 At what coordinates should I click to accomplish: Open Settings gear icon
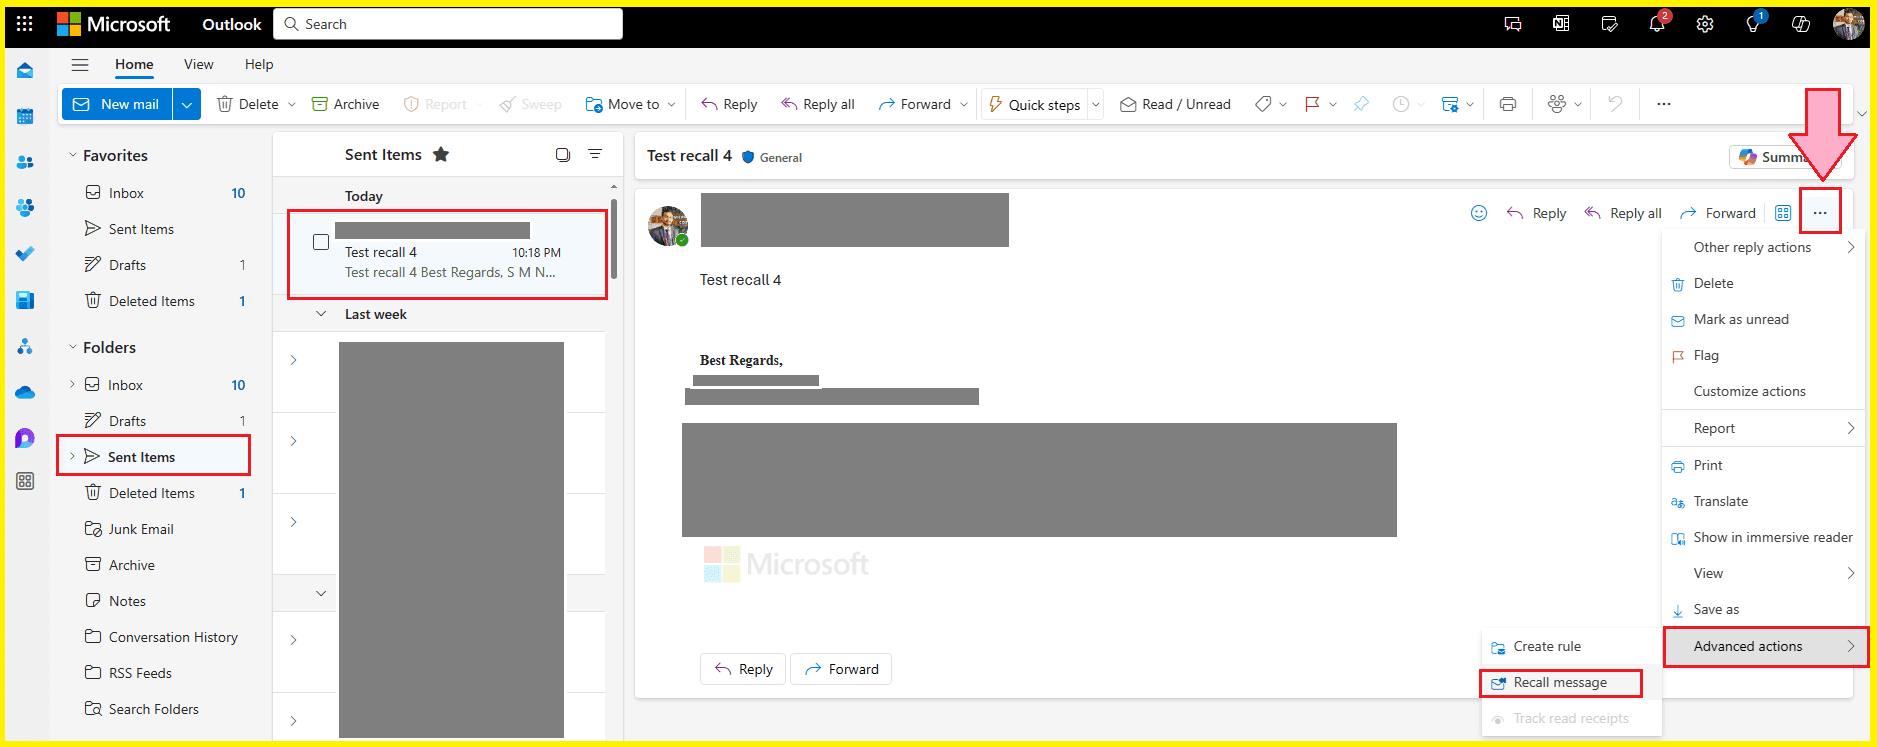pos(1705,24)
